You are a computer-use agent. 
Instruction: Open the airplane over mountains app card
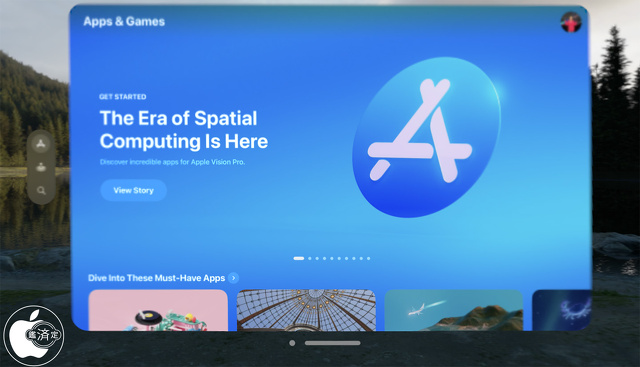pos(454,310)
